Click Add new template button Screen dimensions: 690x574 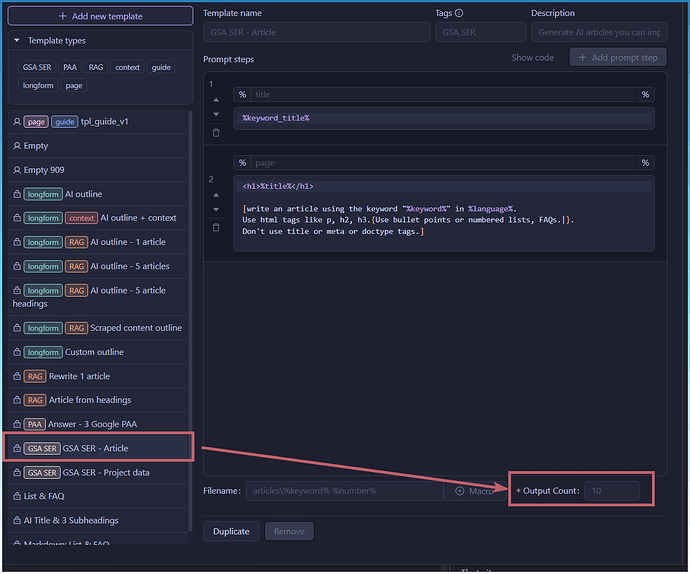99,16
